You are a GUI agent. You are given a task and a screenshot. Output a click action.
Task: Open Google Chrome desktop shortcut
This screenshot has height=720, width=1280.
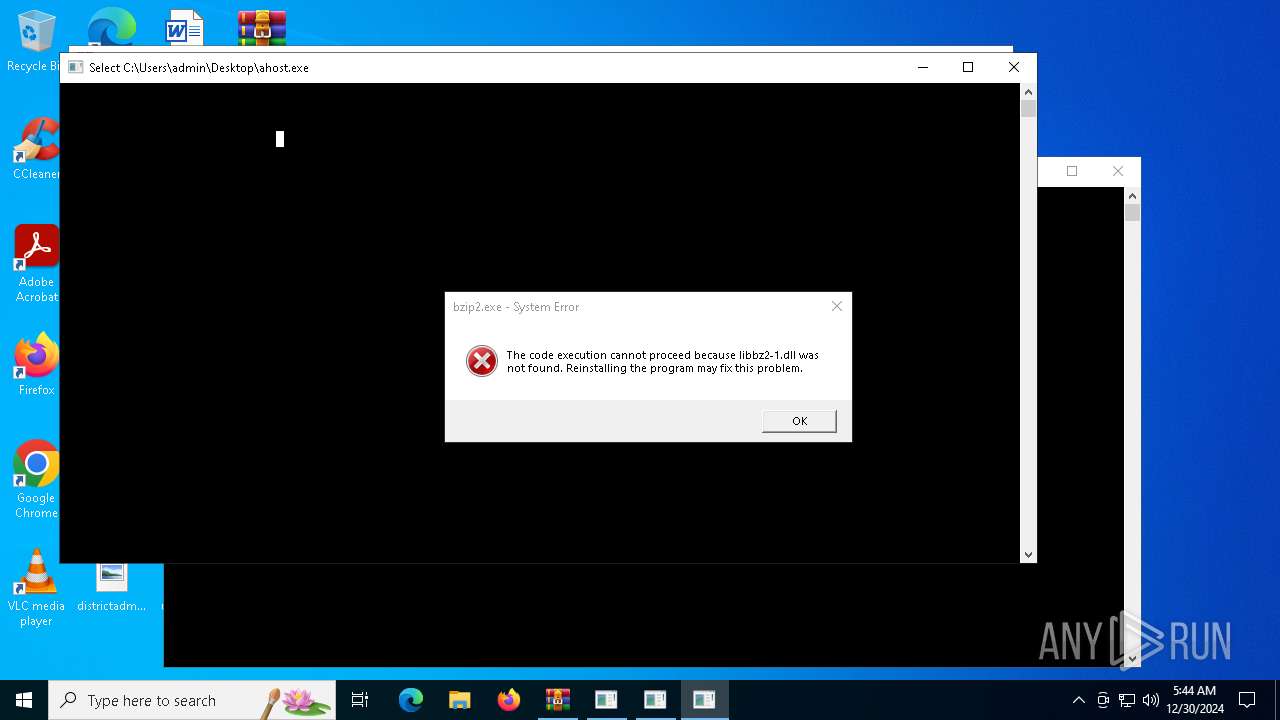[x=36, y=480]
